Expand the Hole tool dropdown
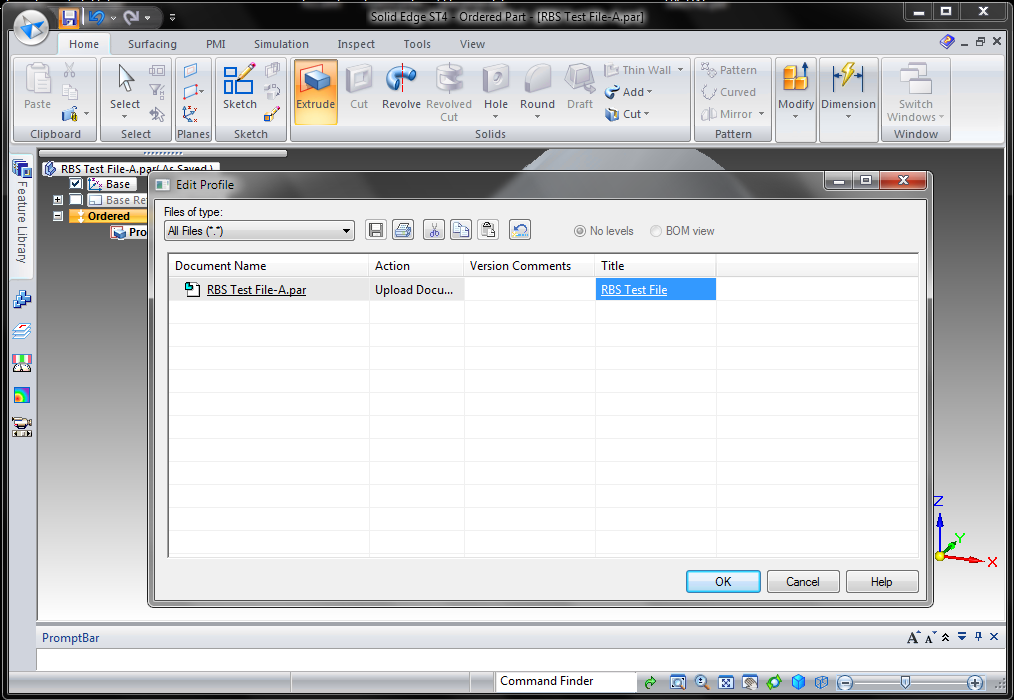The image size is (1014, 700). 495,117
